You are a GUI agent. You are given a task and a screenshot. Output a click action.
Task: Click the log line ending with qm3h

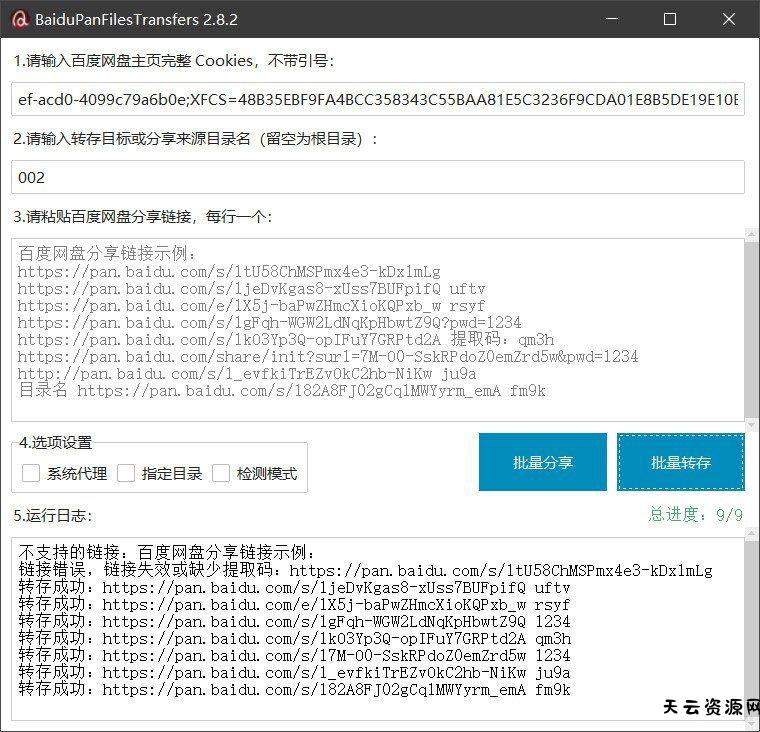(295, 638)
